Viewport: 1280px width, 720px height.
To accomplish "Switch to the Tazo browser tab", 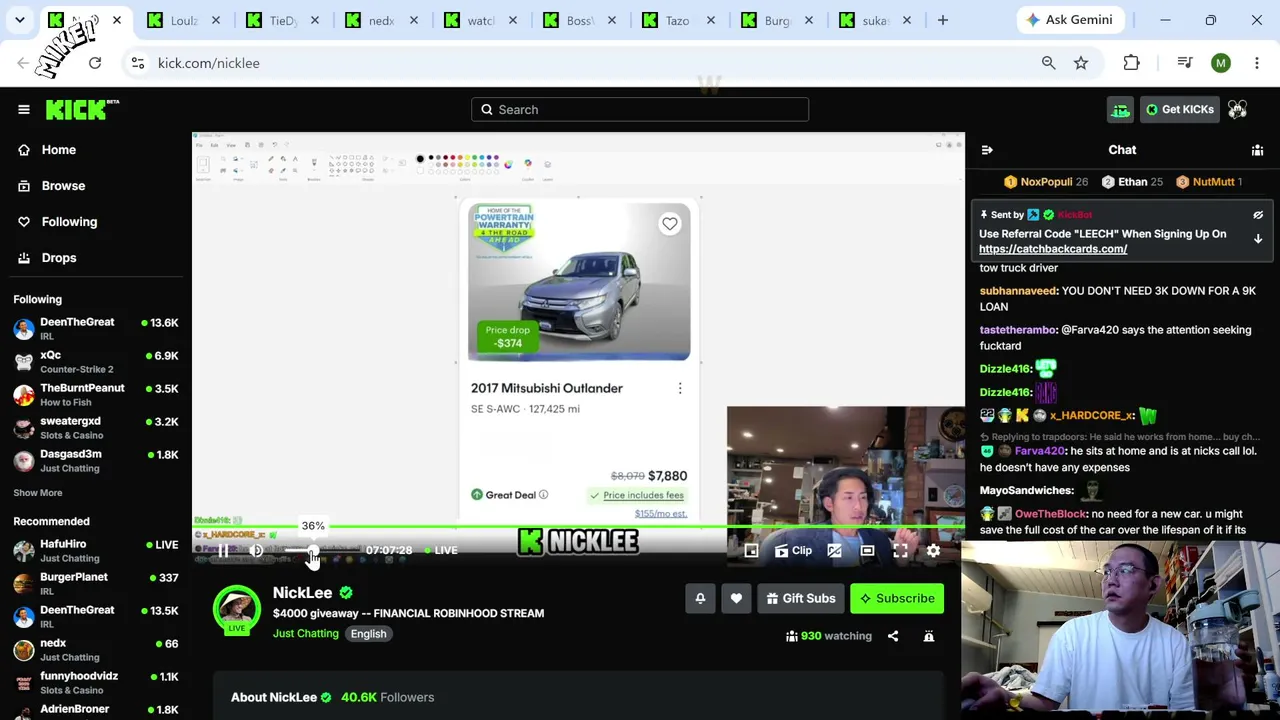I will [x=678, y=20].
